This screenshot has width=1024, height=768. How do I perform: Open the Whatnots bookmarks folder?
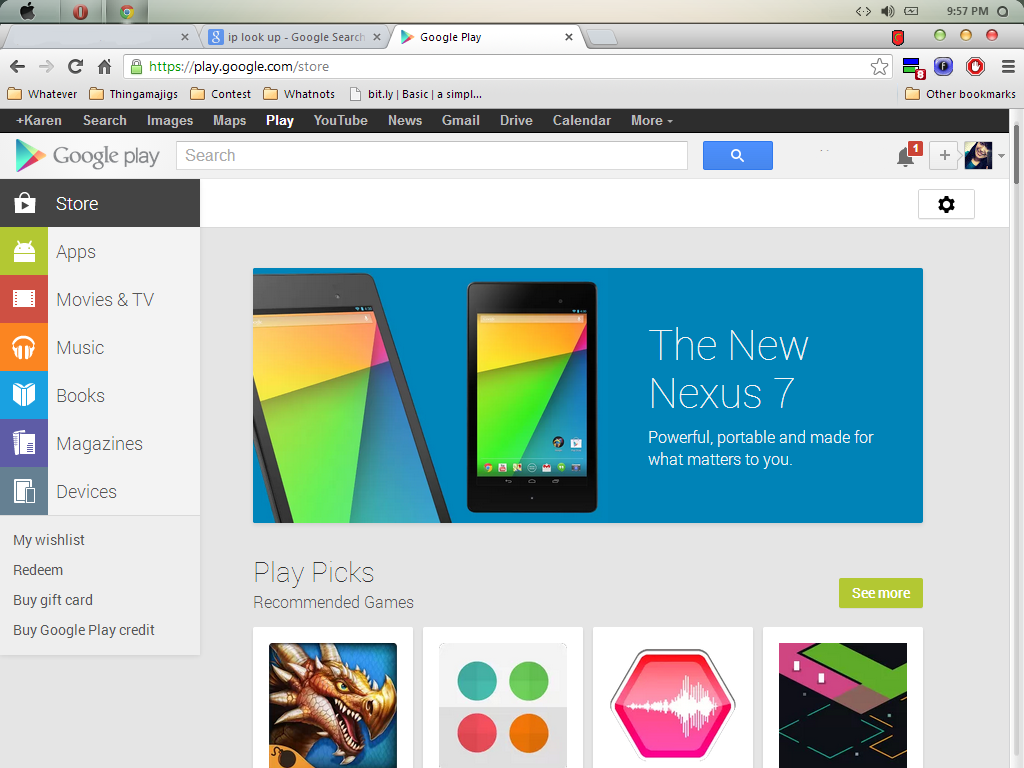pos(299,94)
